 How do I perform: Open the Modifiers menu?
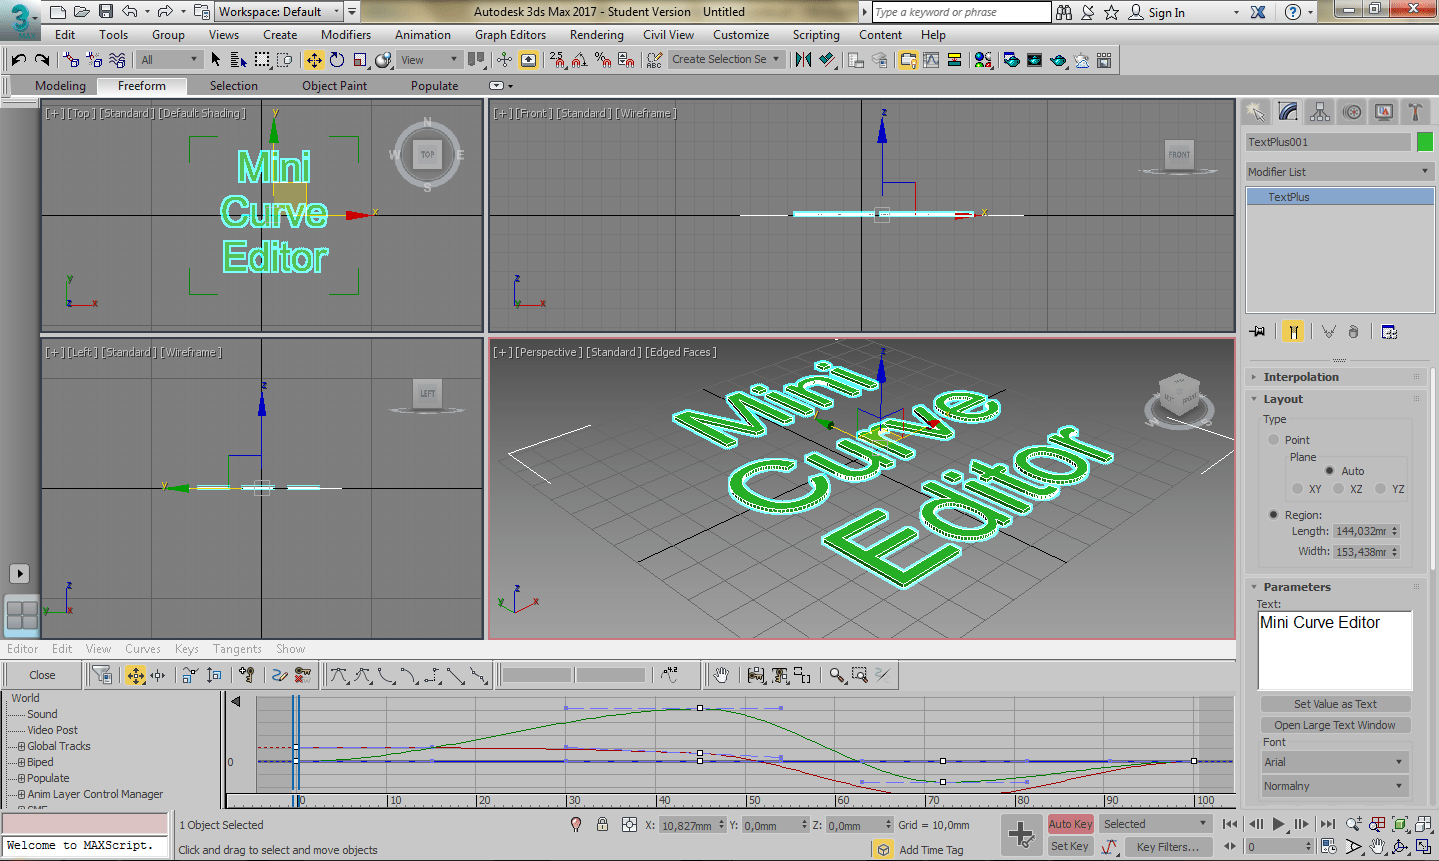[346, 35]
